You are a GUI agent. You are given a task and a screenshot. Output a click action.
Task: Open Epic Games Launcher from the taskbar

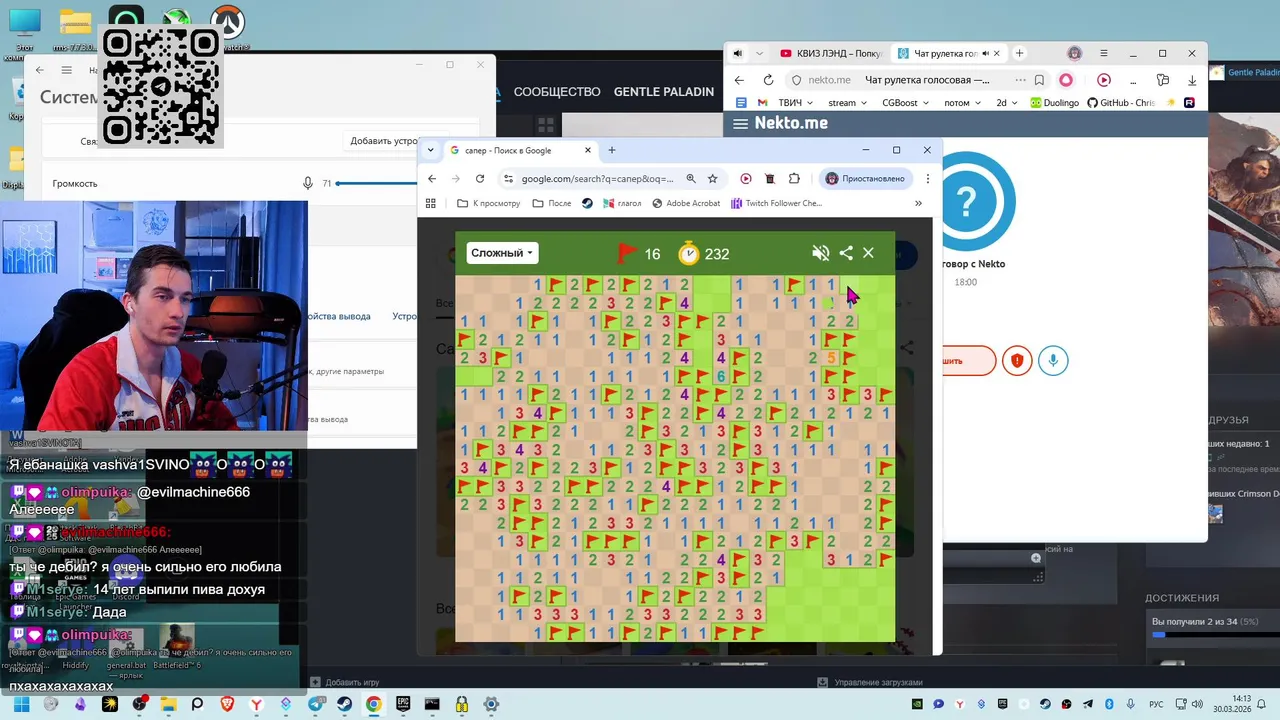click(403, 704)
